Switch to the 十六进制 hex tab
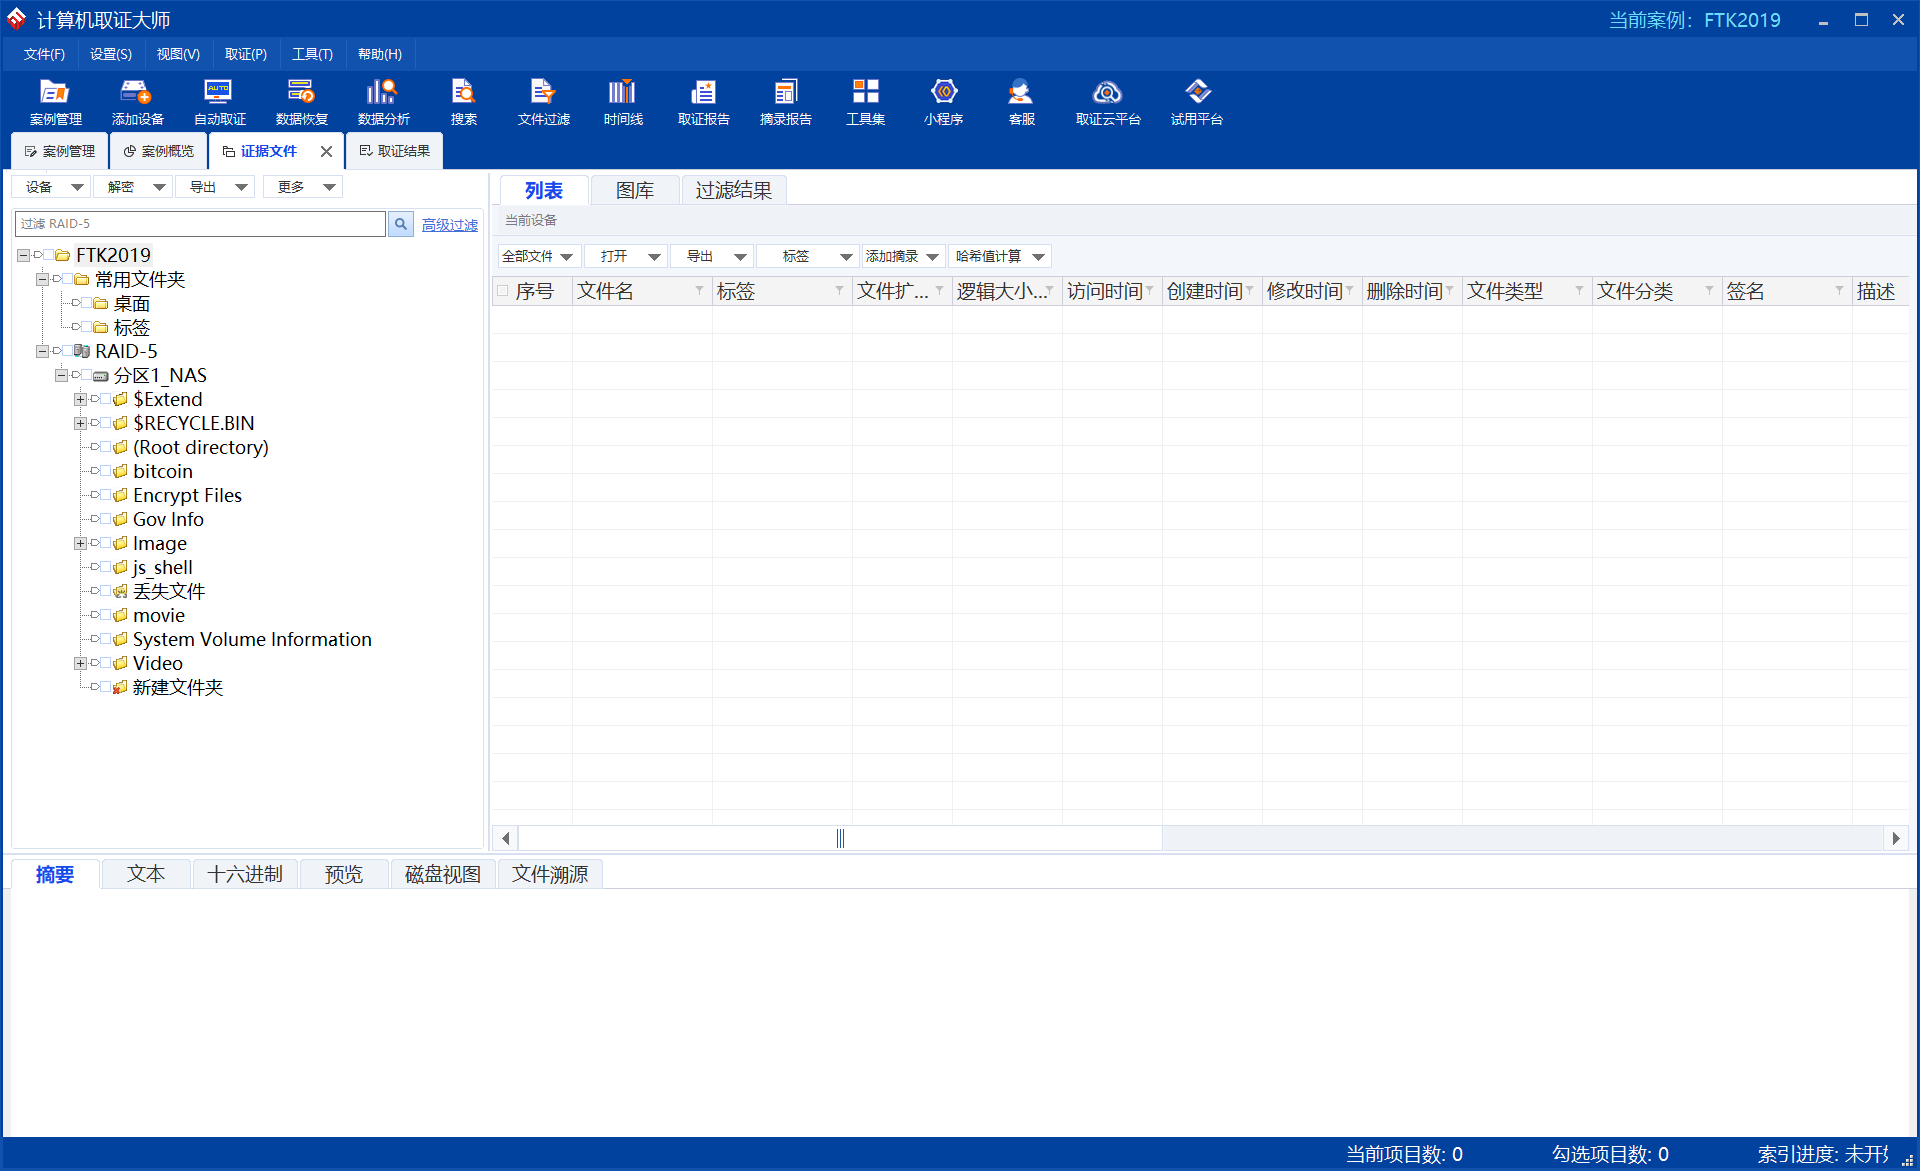The width and height of the screenshot is (1920, 1171). click(x=245, y=874)
